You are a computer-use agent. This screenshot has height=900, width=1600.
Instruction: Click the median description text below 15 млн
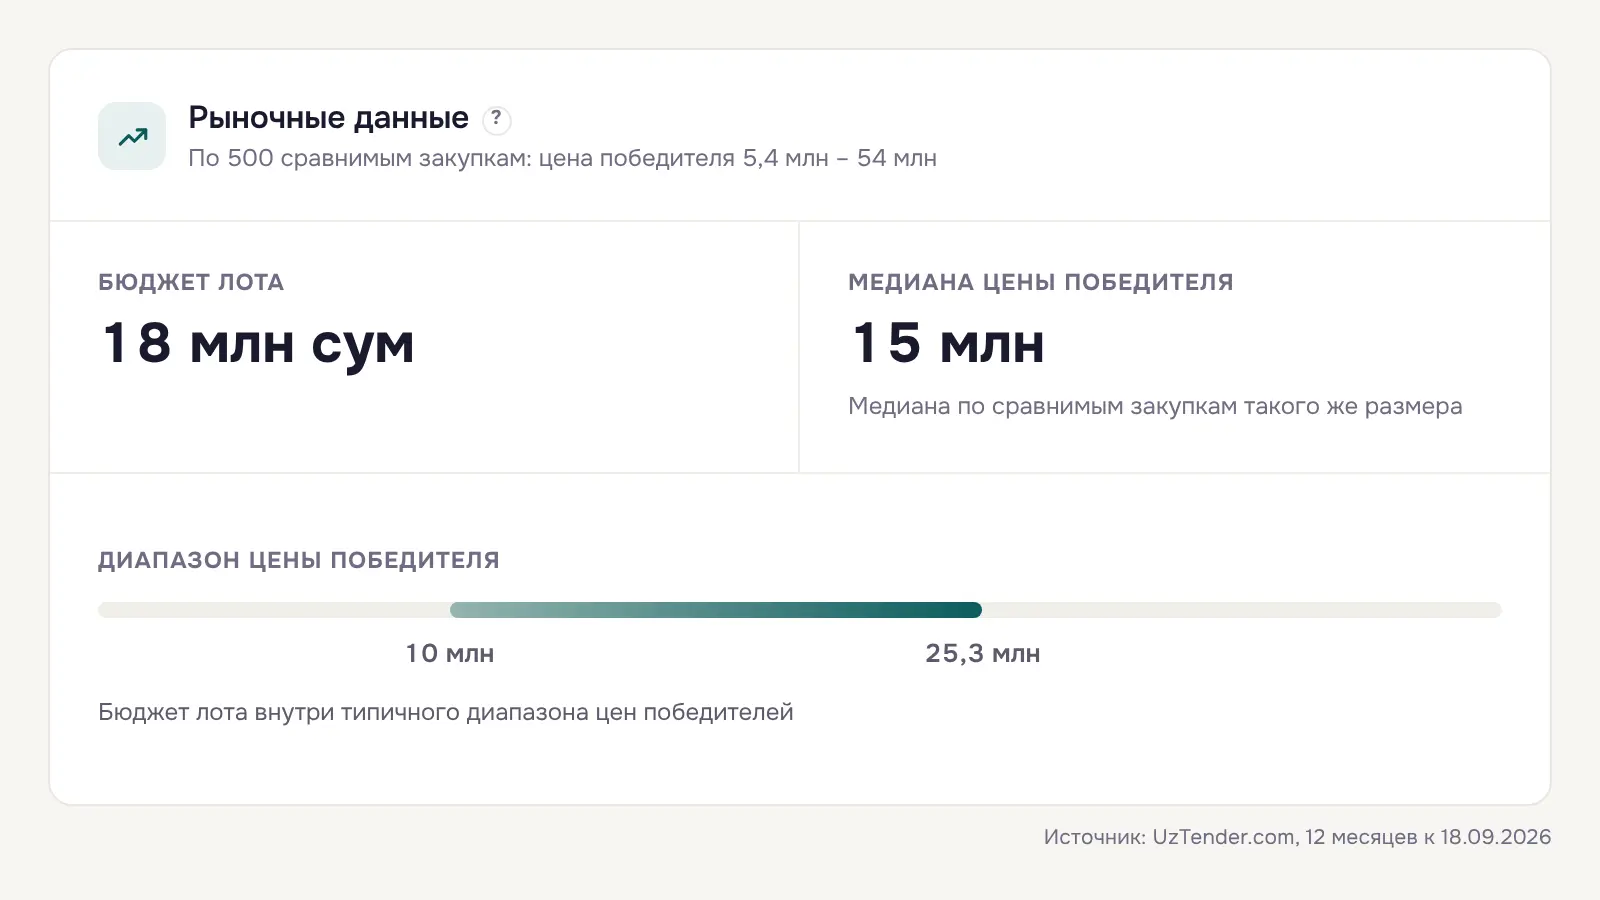[x=1155, y=406]
